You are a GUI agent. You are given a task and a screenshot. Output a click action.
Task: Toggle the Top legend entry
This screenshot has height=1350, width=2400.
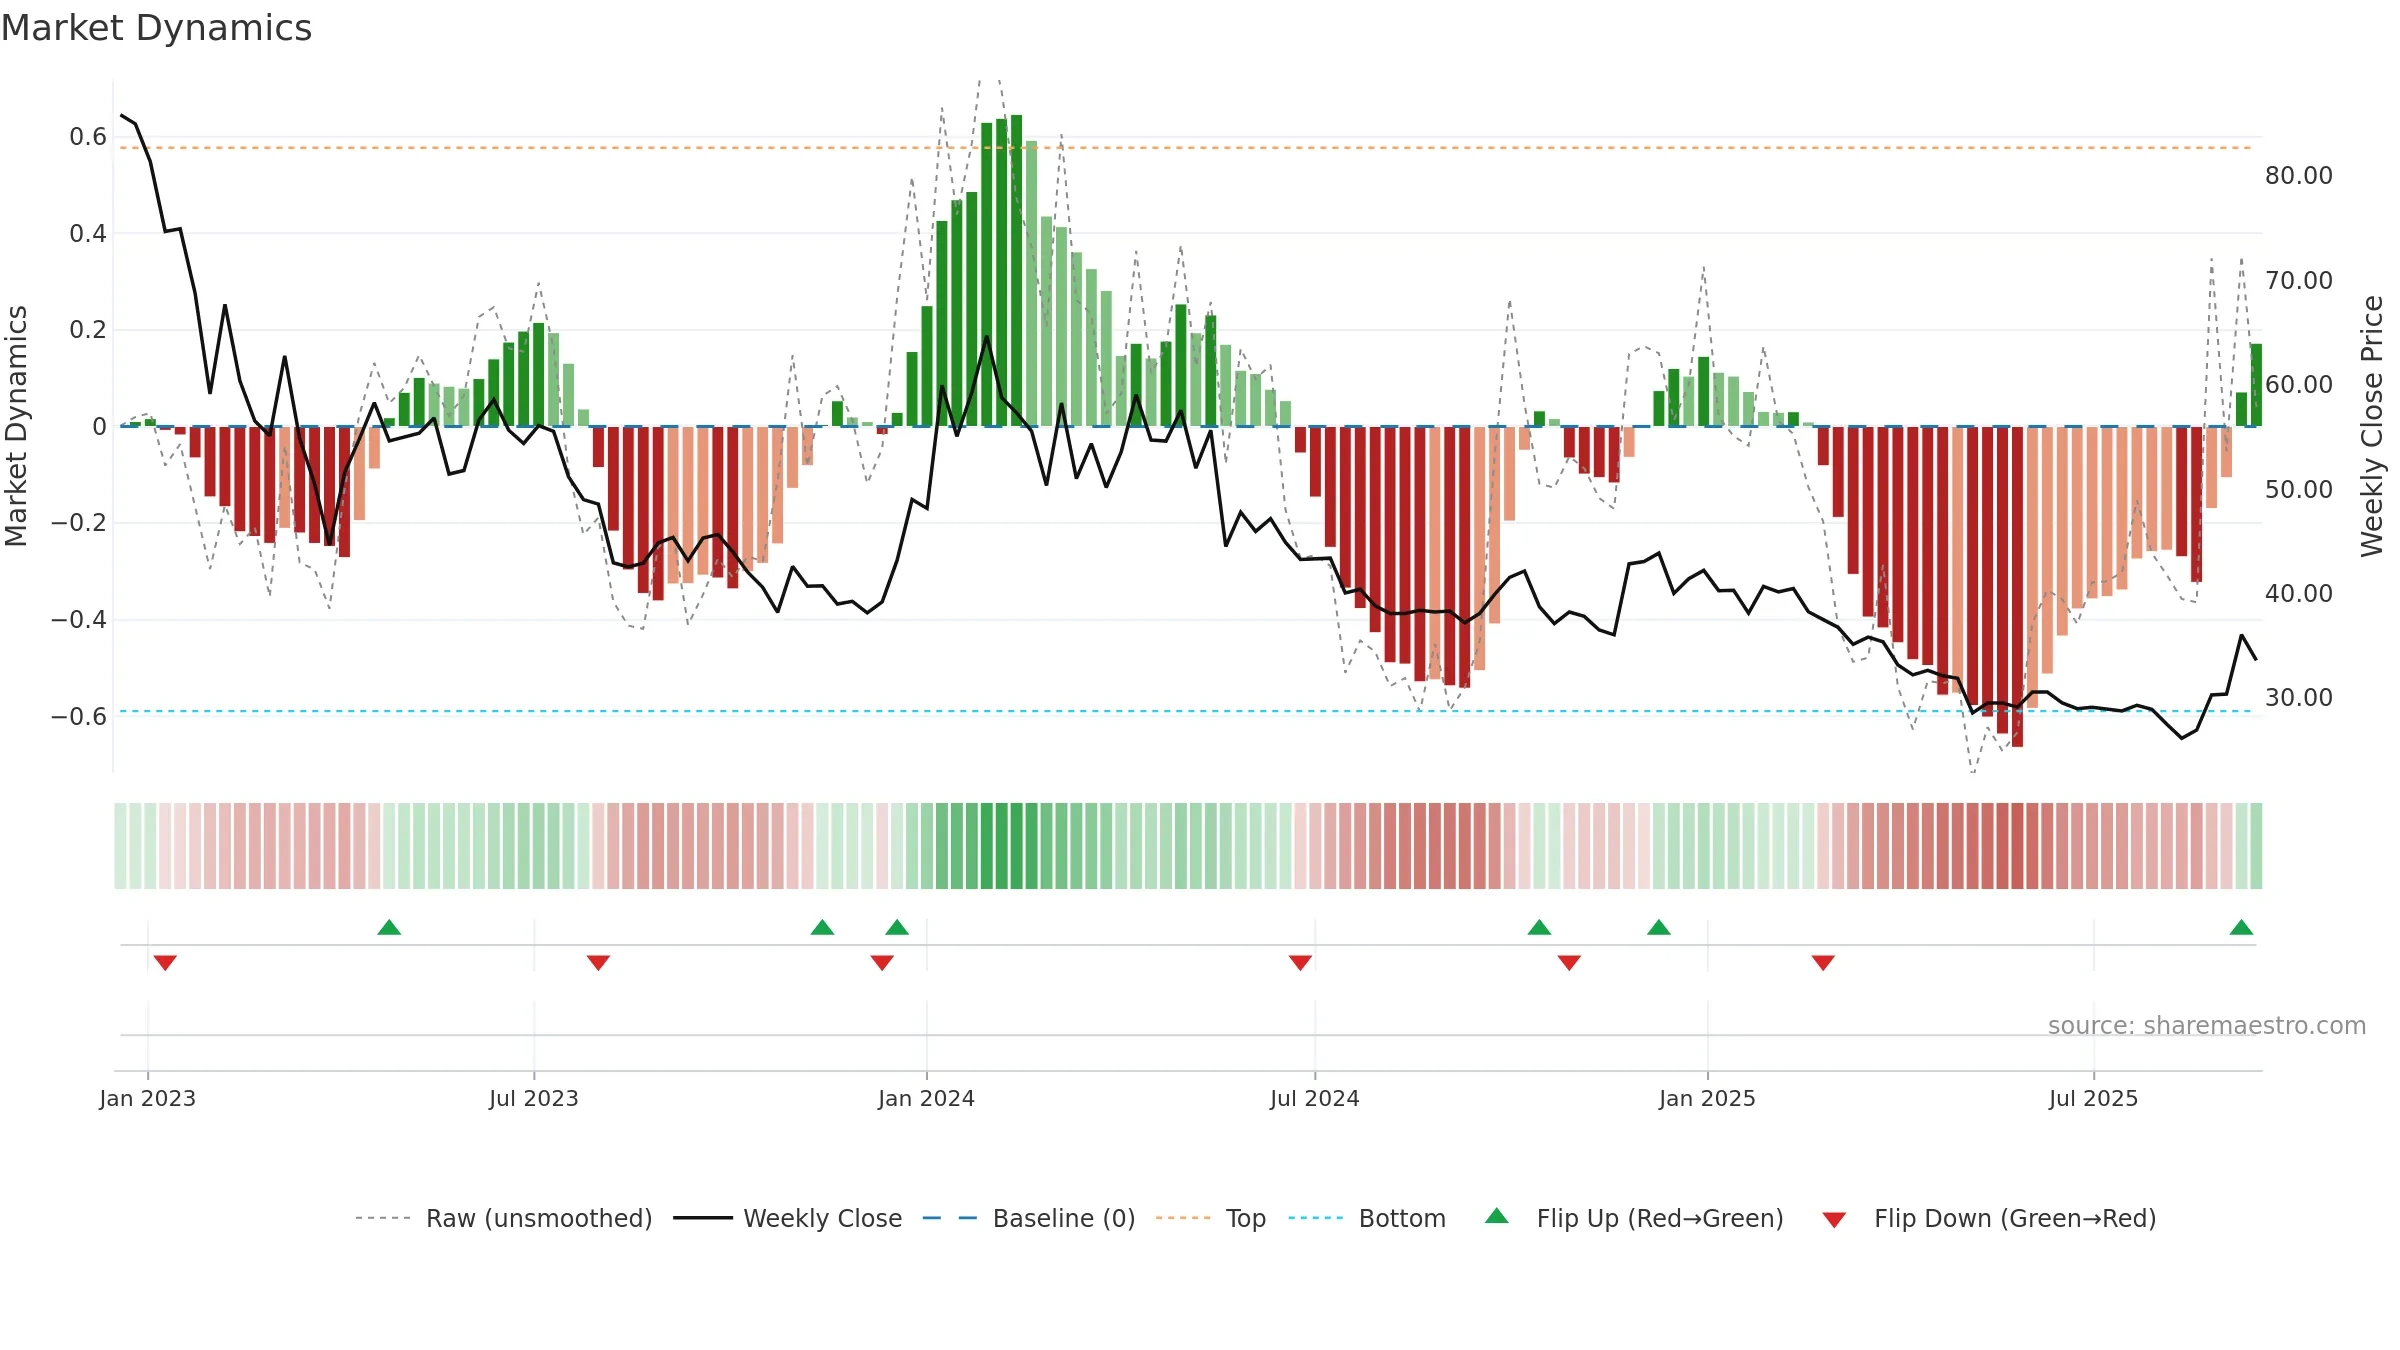[1211, 1218]
